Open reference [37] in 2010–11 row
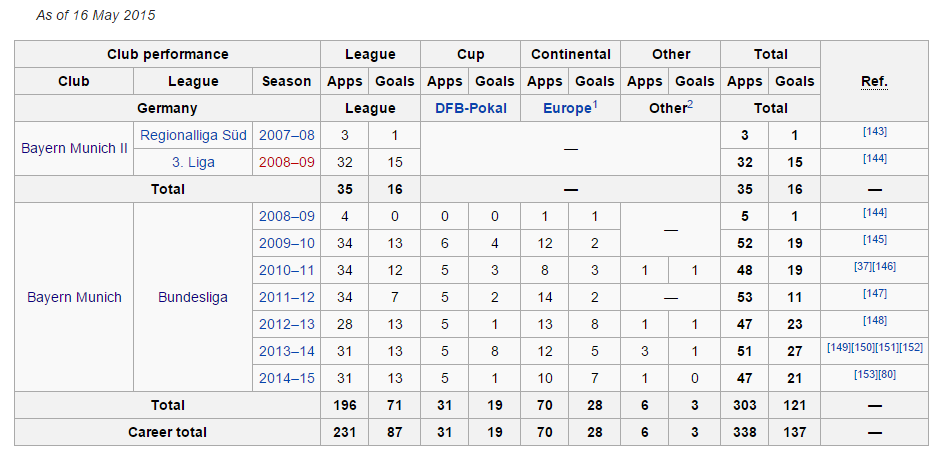Viewport: 940px width, 459px height. click(860, 267)
